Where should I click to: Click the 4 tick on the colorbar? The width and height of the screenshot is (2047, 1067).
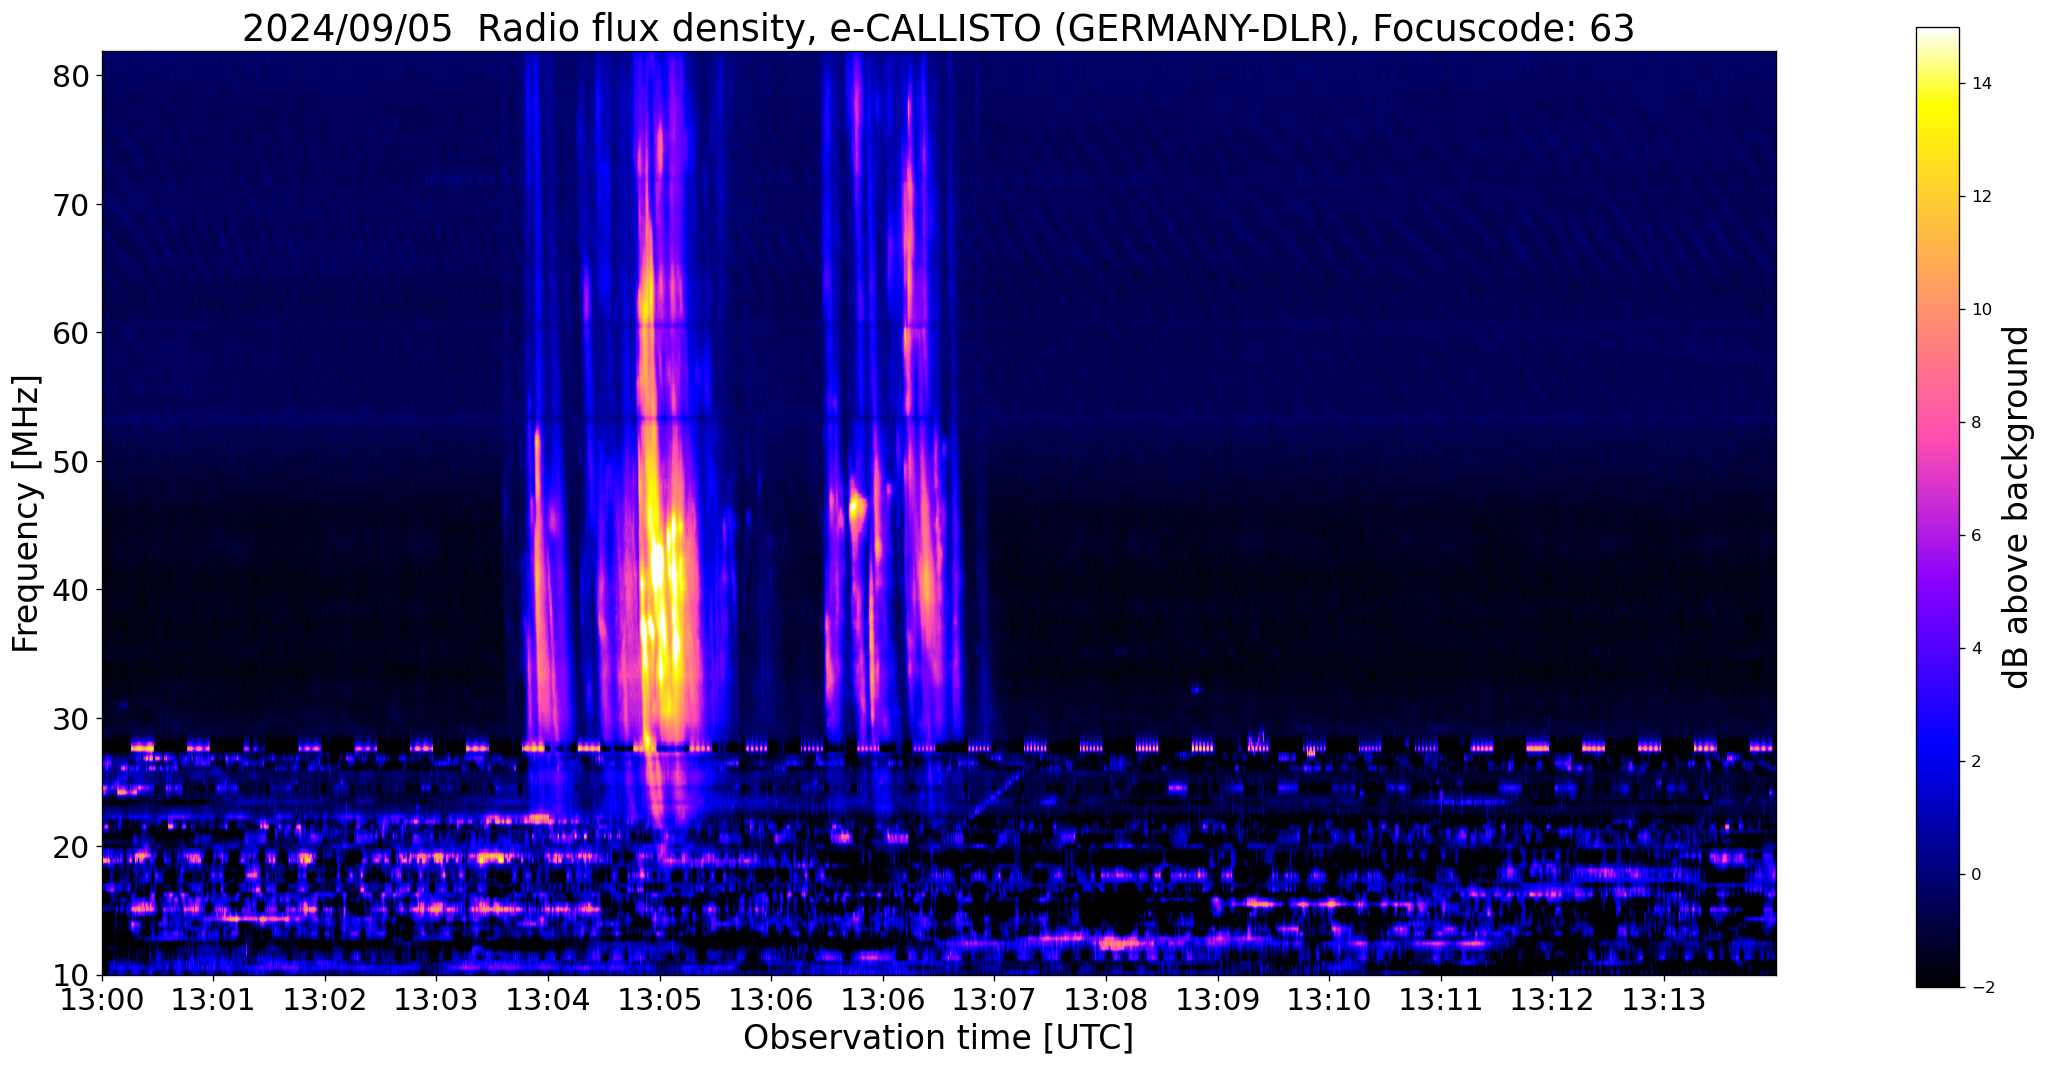(x=1975, y=648)
